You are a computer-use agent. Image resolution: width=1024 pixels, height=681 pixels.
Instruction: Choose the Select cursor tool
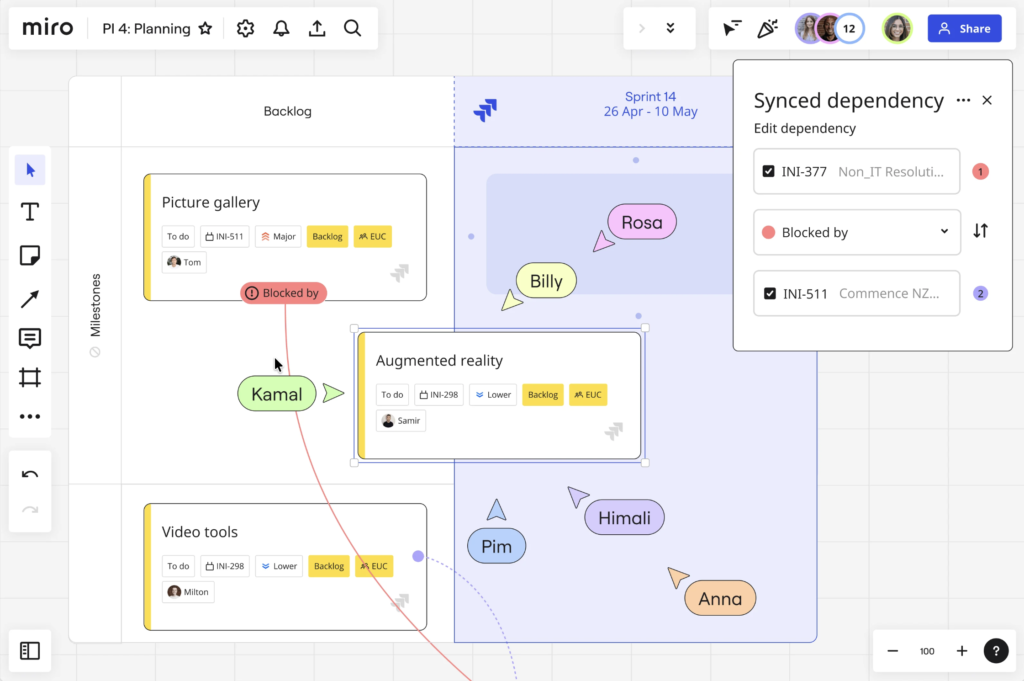click(x=30, y=170)
